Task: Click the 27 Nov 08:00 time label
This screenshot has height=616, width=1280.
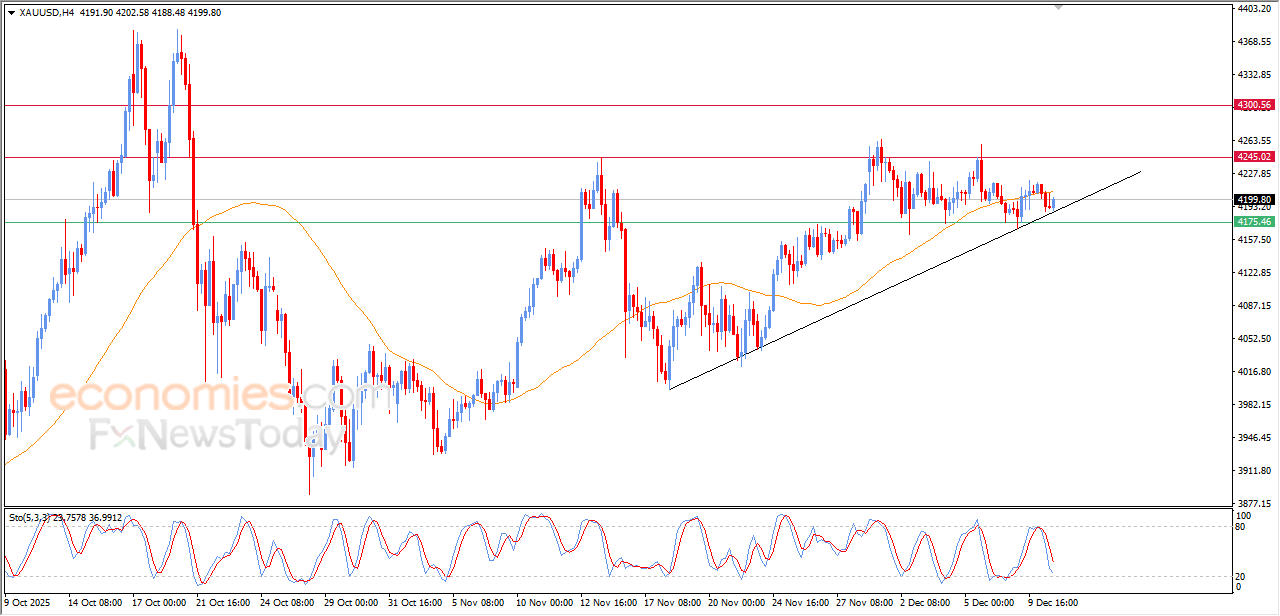Action: (863, 603)
